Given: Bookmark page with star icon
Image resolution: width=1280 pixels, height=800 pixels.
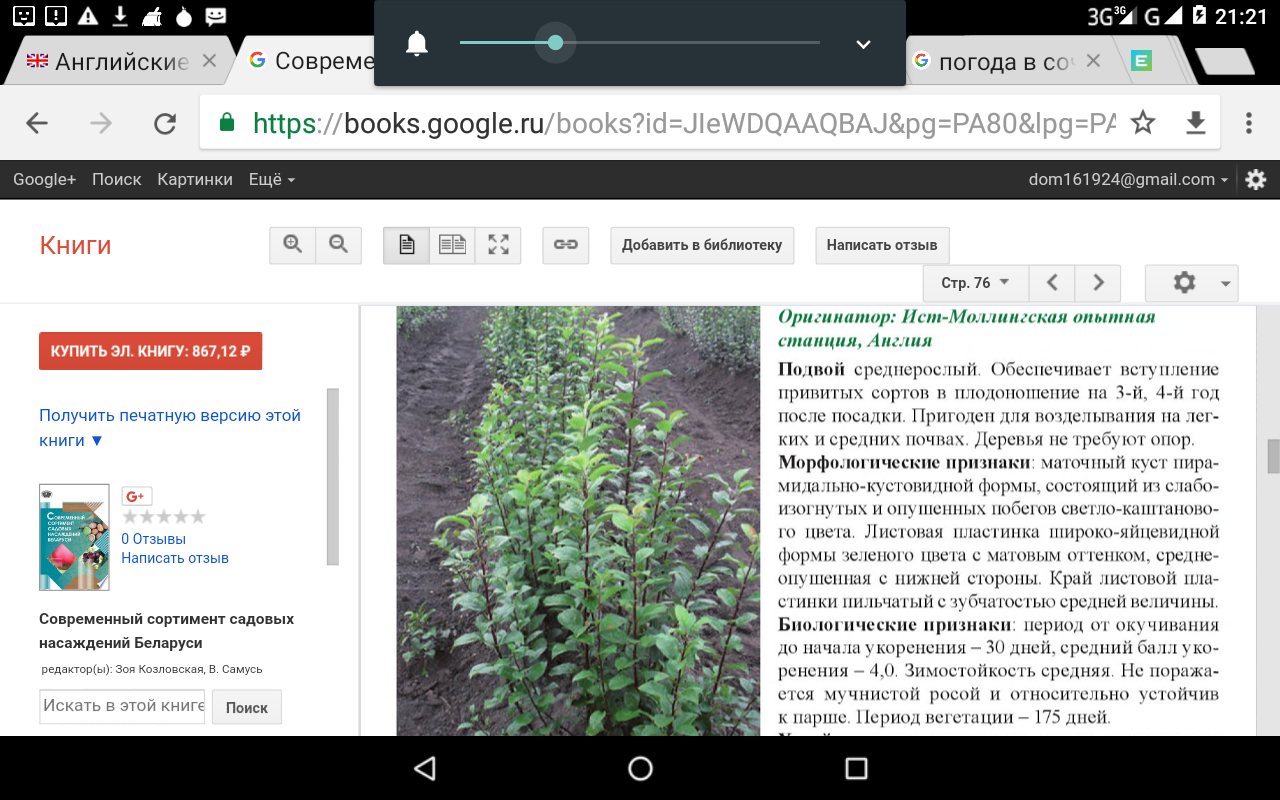Looking at the screenshot, I should [x=1142, y=123].
